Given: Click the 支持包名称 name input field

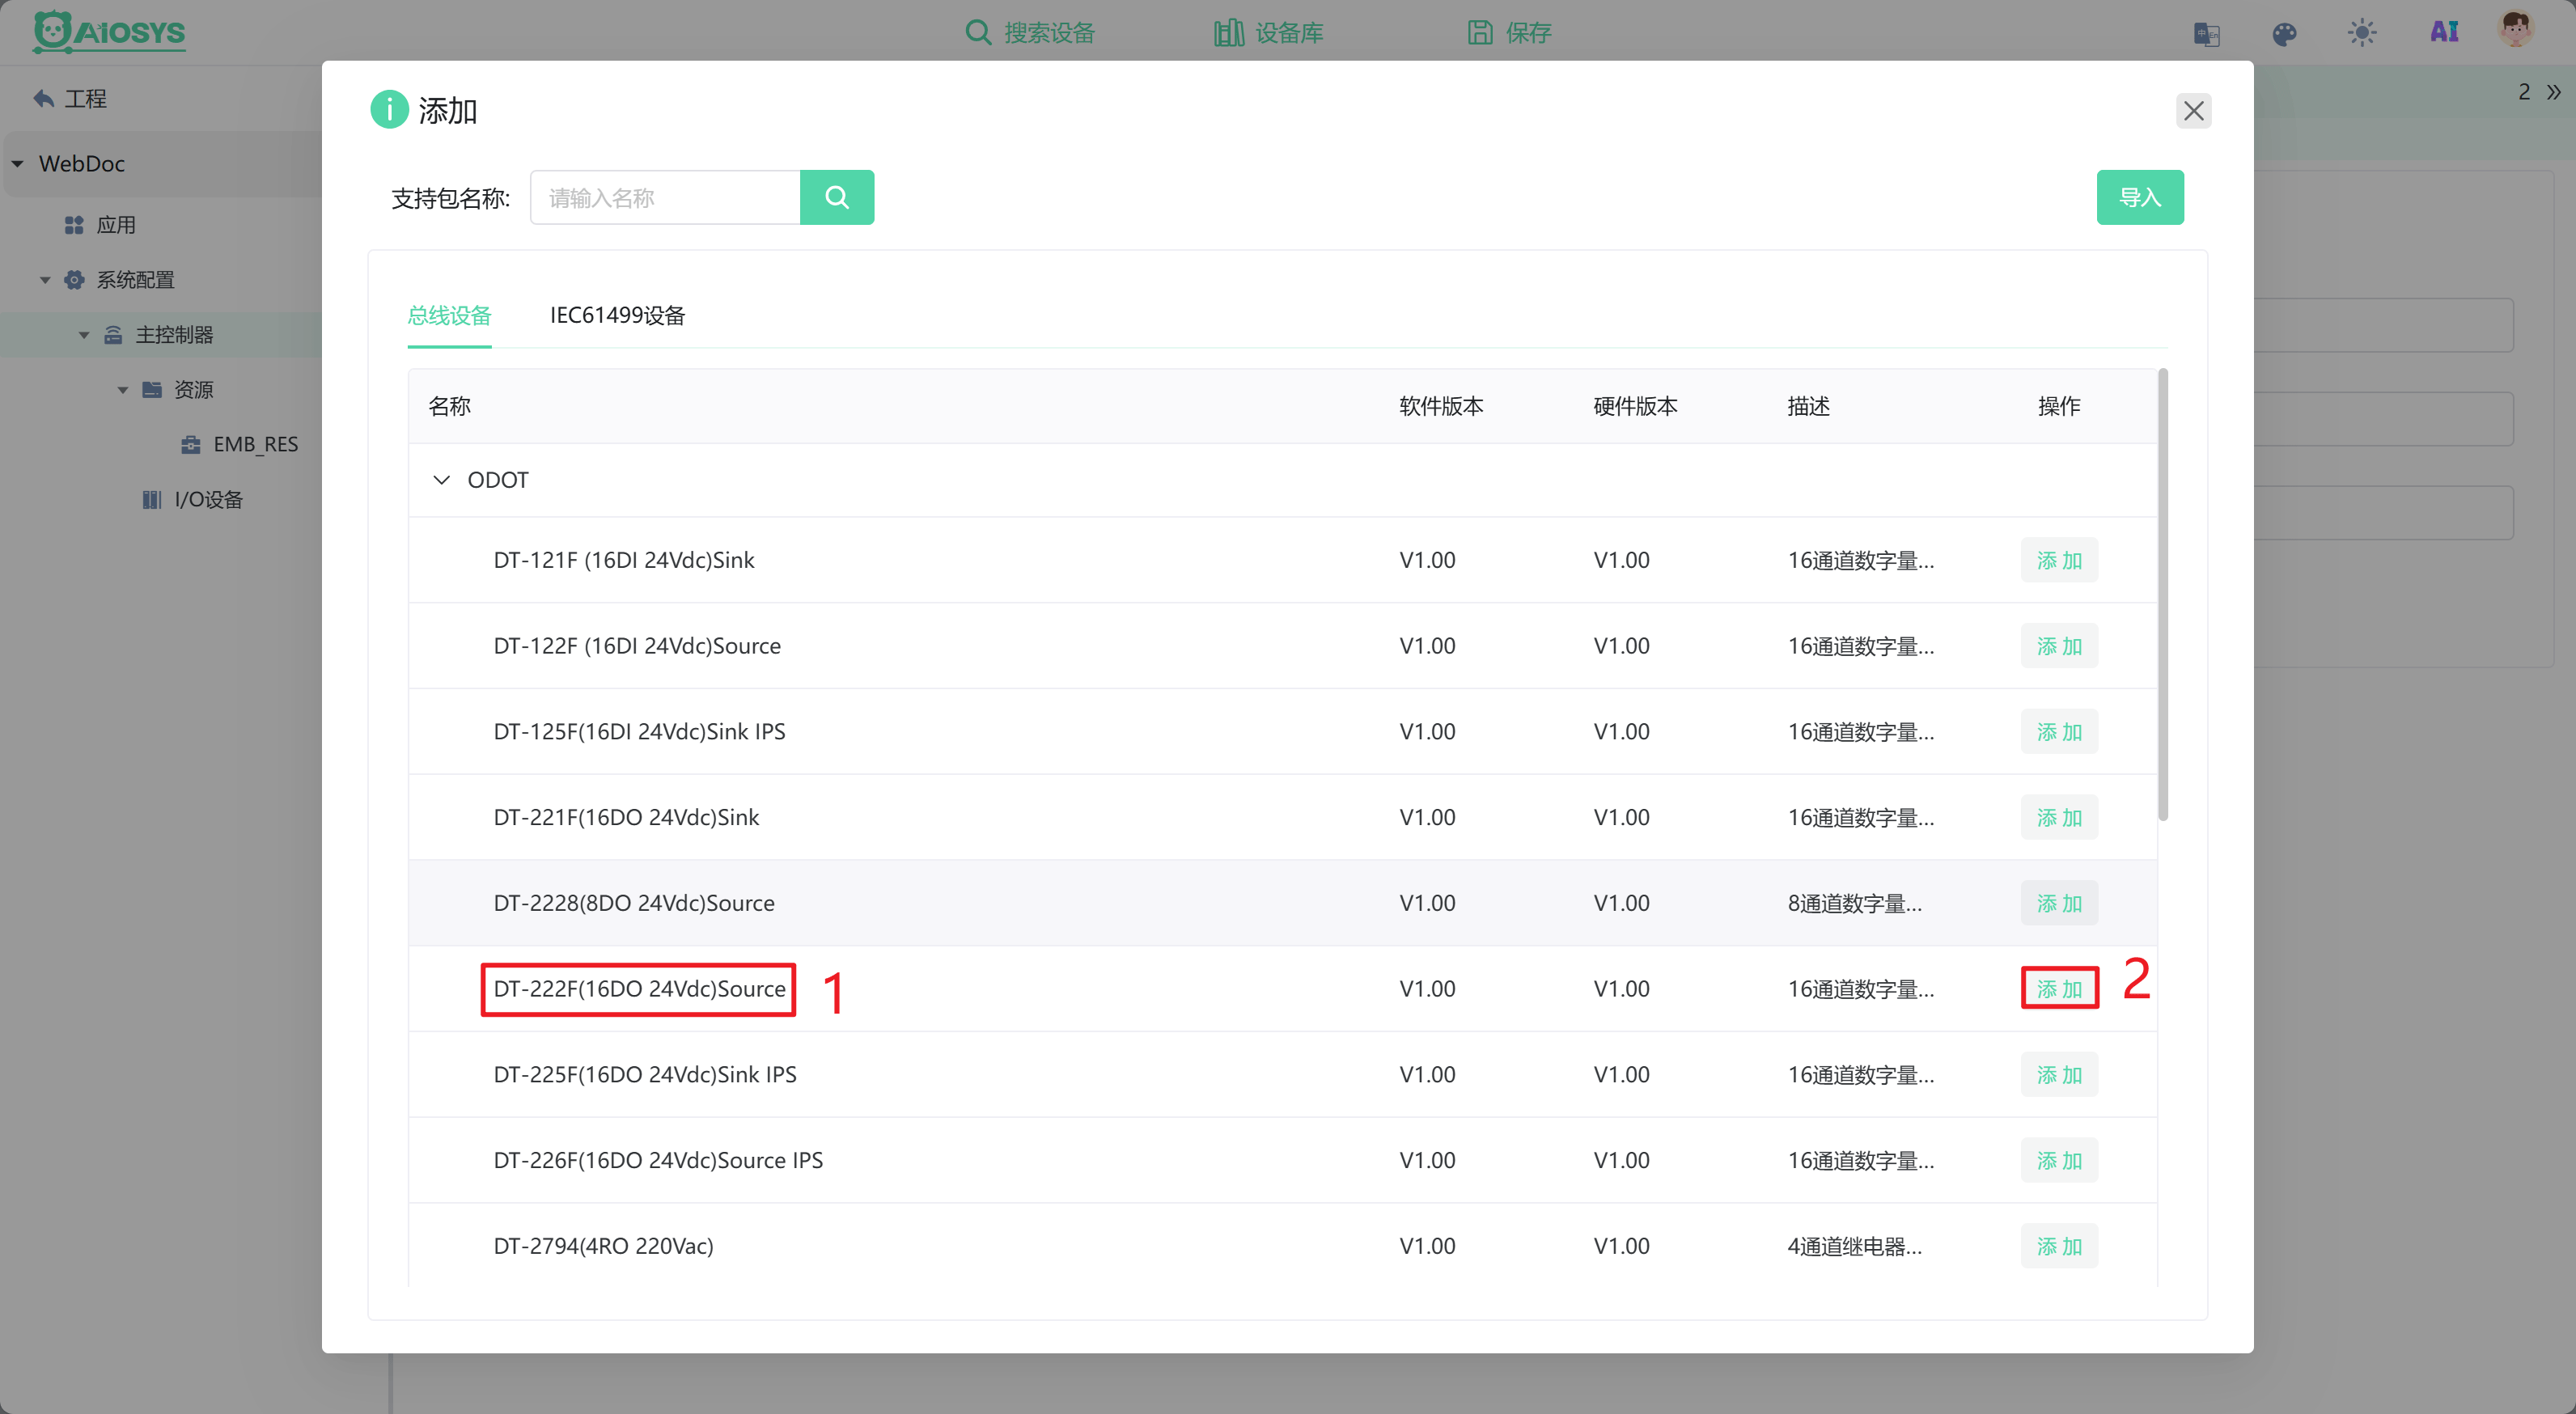Looking at the screenshot, I should pyautogui.click(x=665, y=197).
